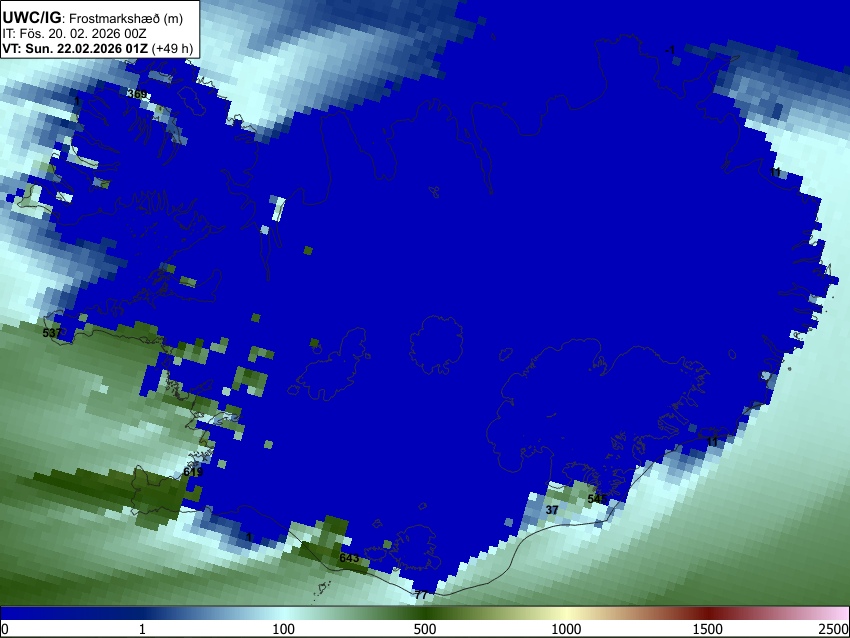Click the '1500' label on the color scale
This screenshot has width=850, height=638.
[x=707, y=629]
